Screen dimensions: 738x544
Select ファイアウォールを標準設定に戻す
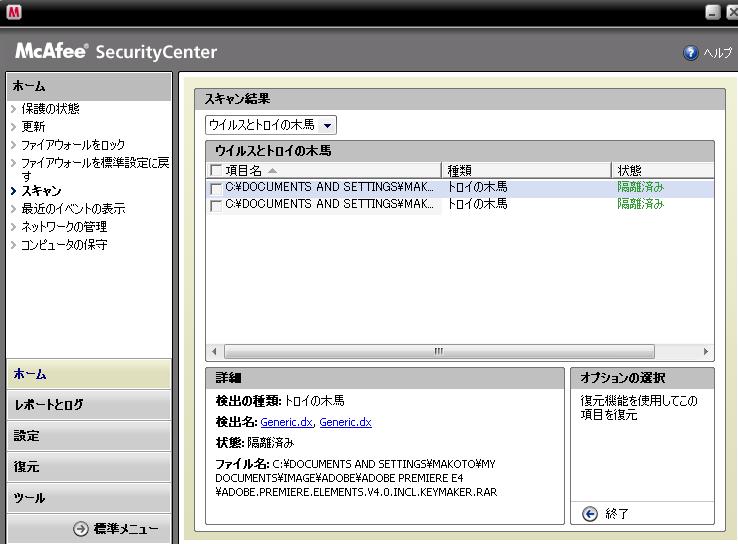[x=95, y=169]
